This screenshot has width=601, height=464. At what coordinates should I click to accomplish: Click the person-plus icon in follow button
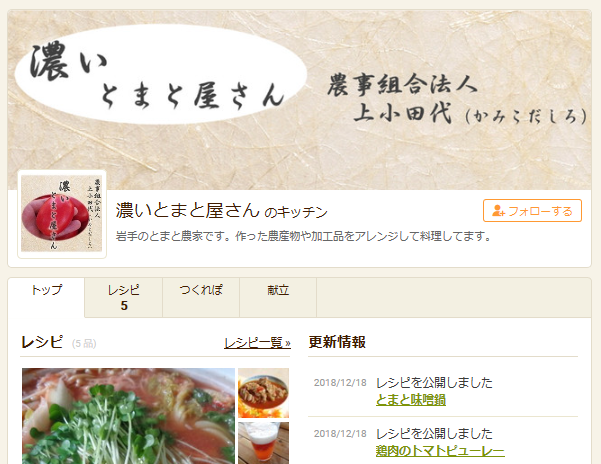(498, 211)
